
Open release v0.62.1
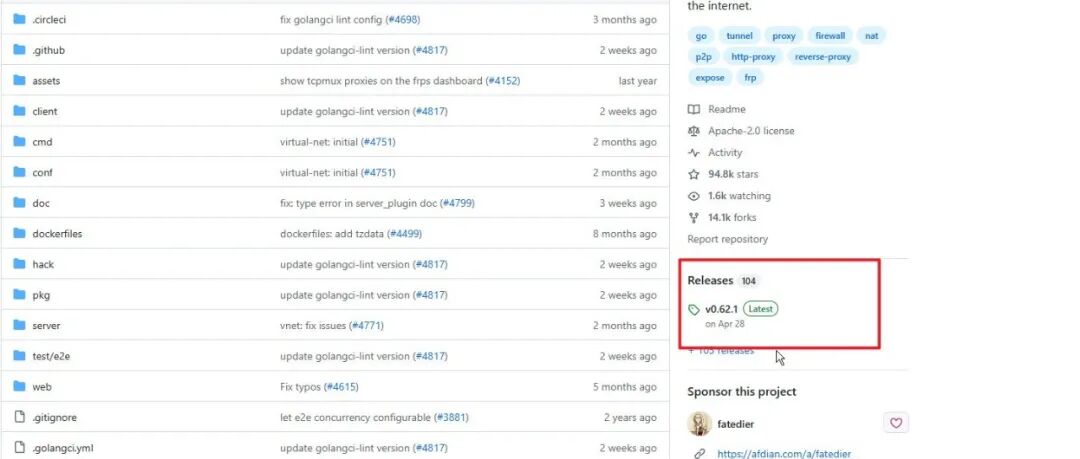(721, 309)
